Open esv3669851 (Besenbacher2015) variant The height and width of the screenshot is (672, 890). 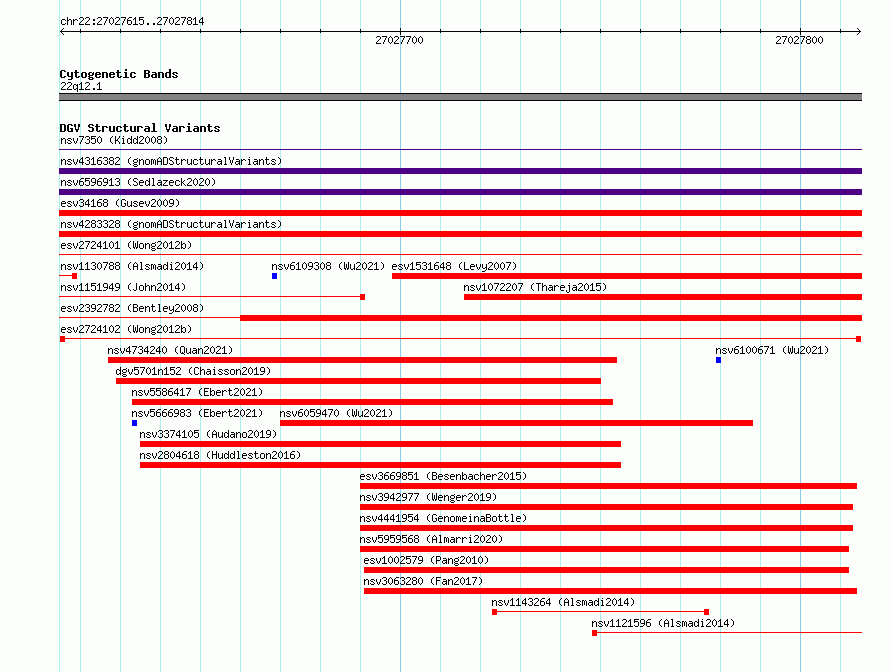[608, 486]
